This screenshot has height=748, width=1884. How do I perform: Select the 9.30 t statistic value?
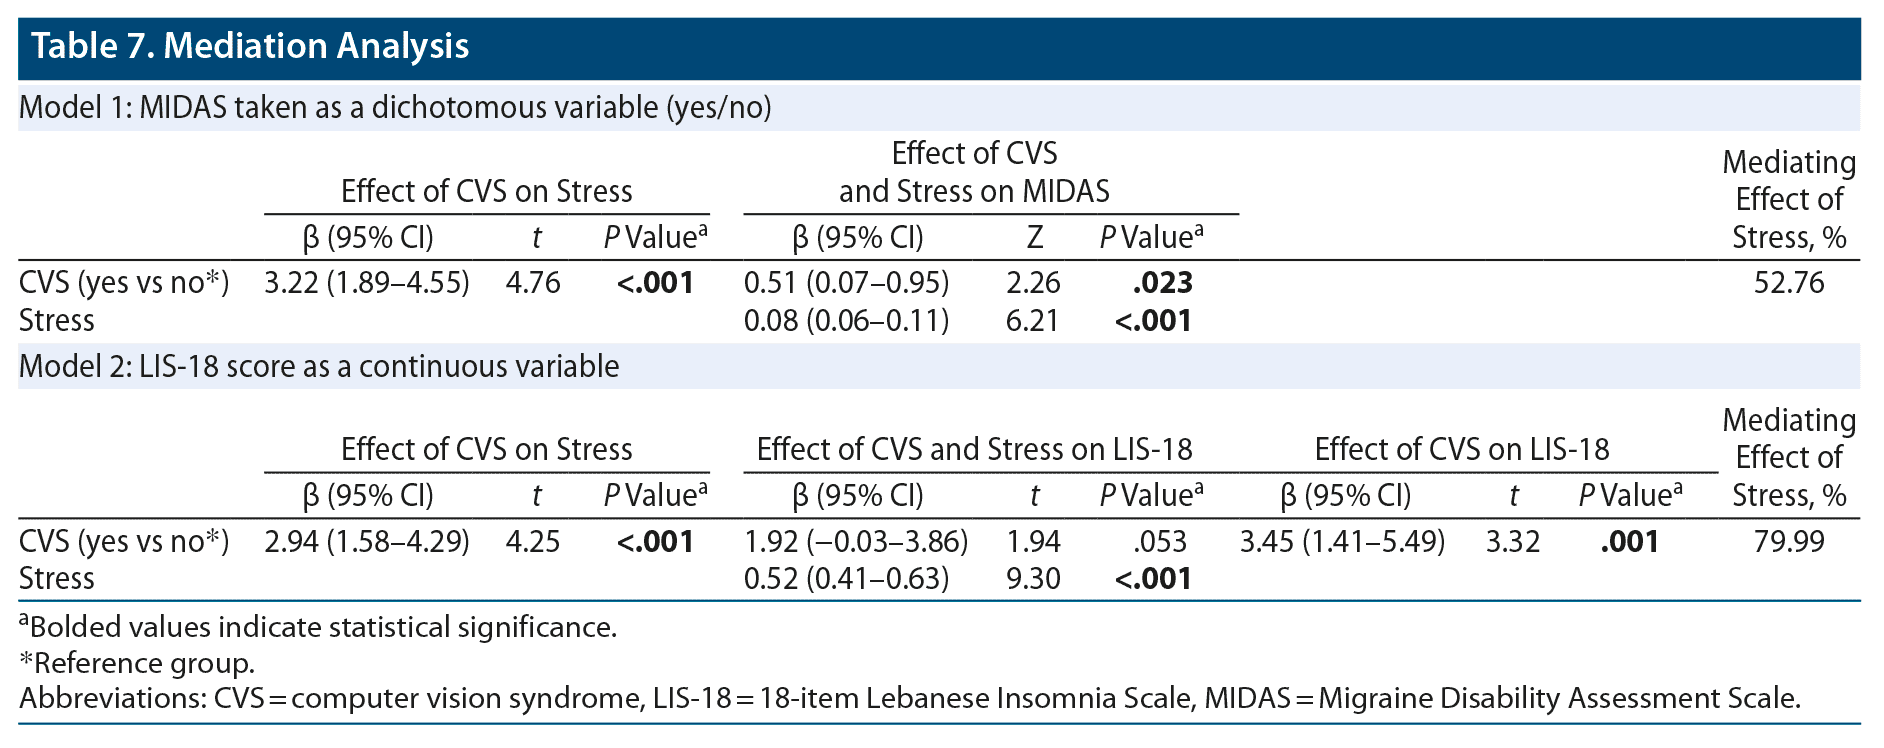pos(1033,578)
